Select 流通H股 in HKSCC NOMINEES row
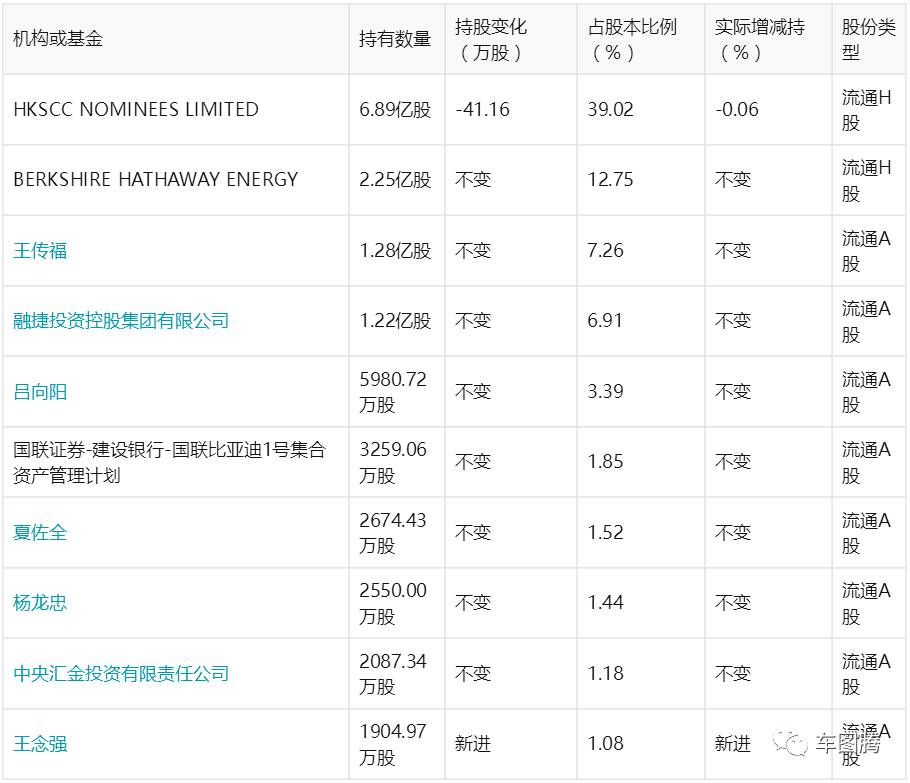 [866, 110]
